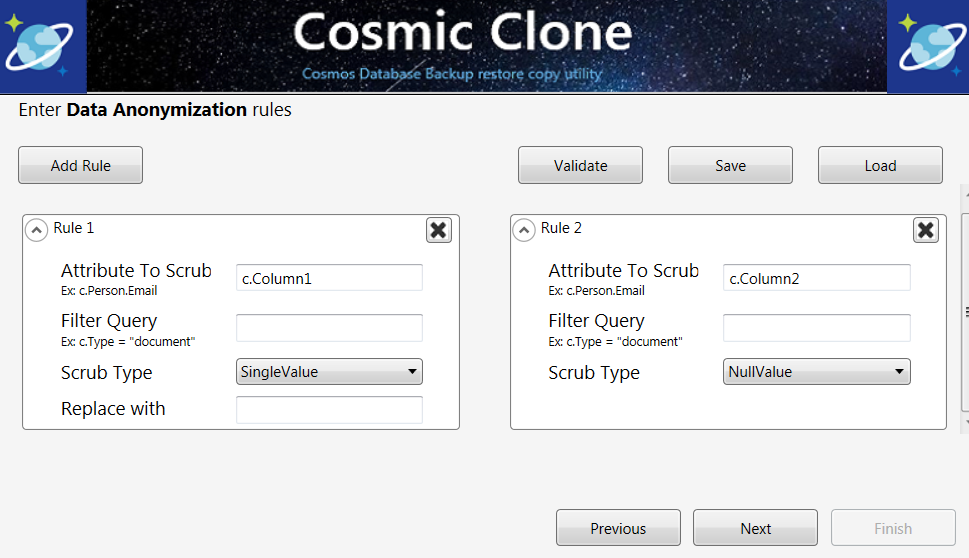Focus Rule 1 Attribute To Scrub field

click(329, 277)
